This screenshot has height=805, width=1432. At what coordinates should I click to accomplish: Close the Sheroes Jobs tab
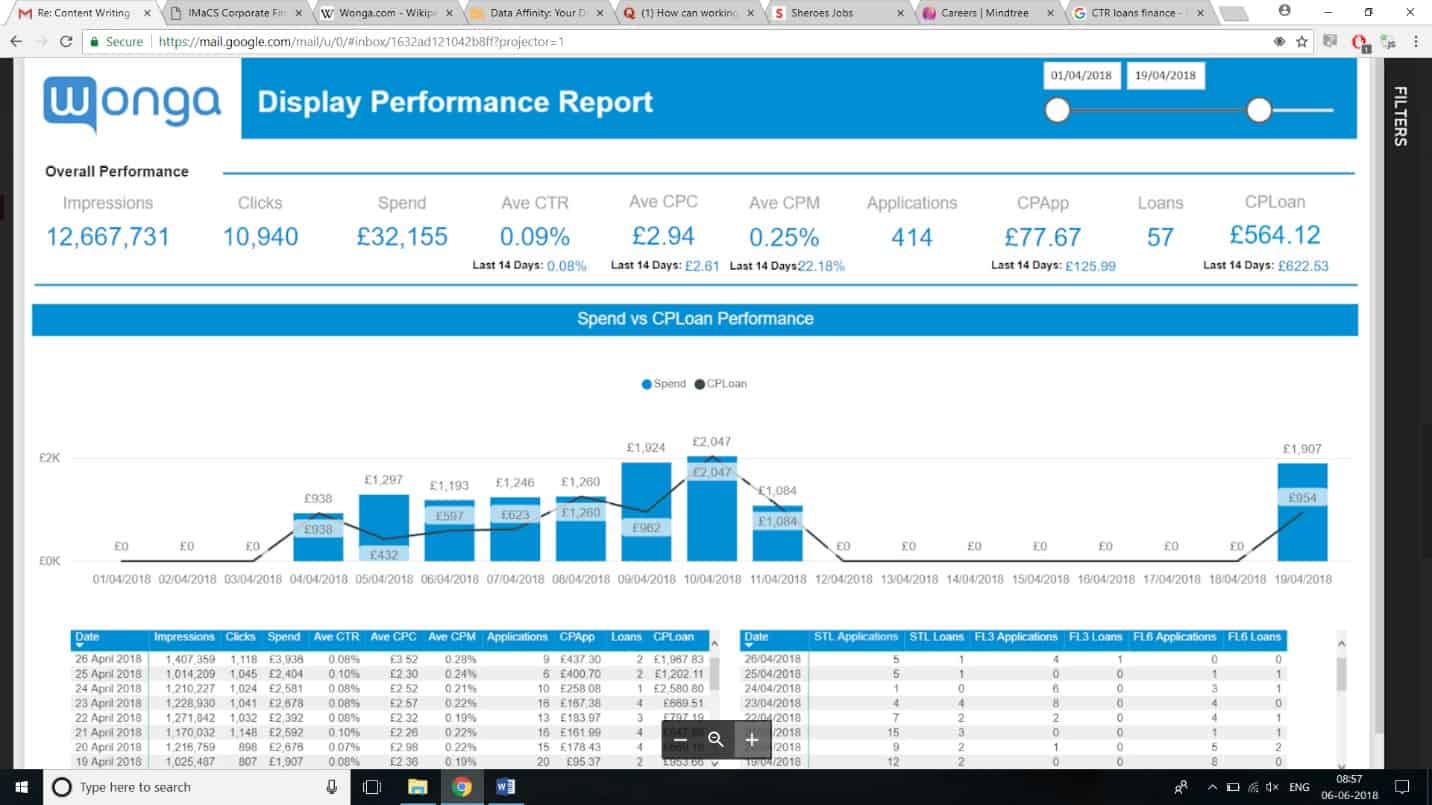coord(900,14)
